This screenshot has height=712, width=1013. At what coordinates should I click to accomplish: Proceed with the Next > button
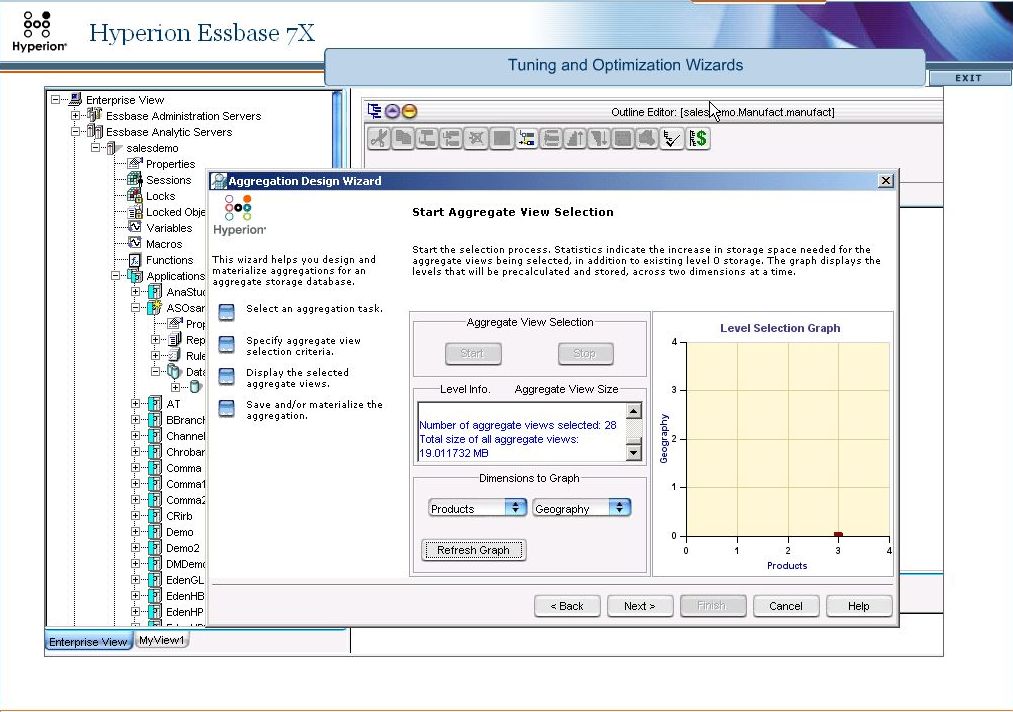point(640,606)
